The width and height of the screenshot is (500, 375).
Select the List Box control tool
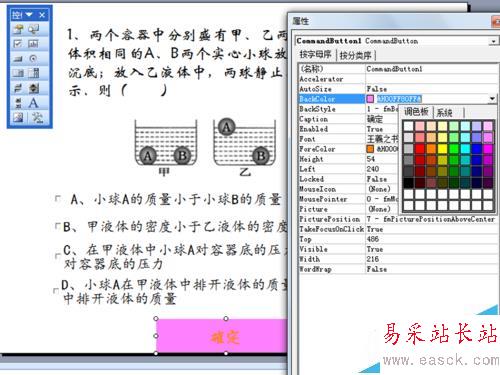(18, 73)
